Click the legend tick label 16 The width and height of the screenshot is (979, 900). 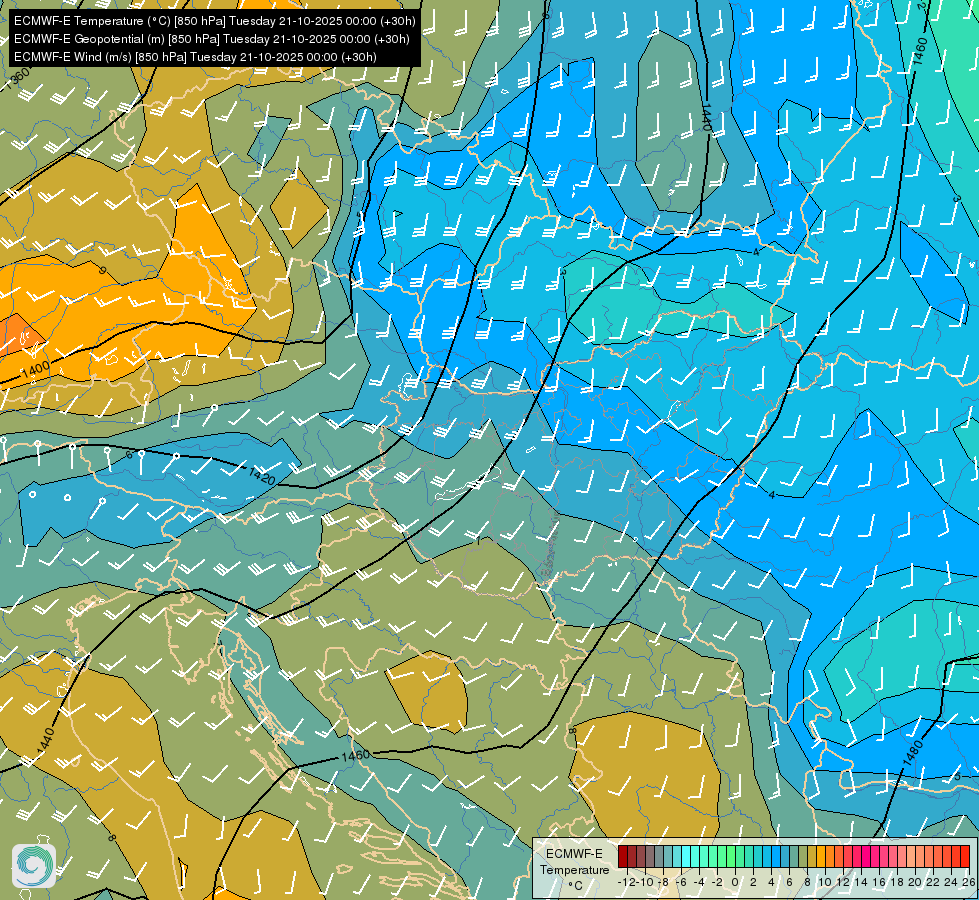[879, 882]
